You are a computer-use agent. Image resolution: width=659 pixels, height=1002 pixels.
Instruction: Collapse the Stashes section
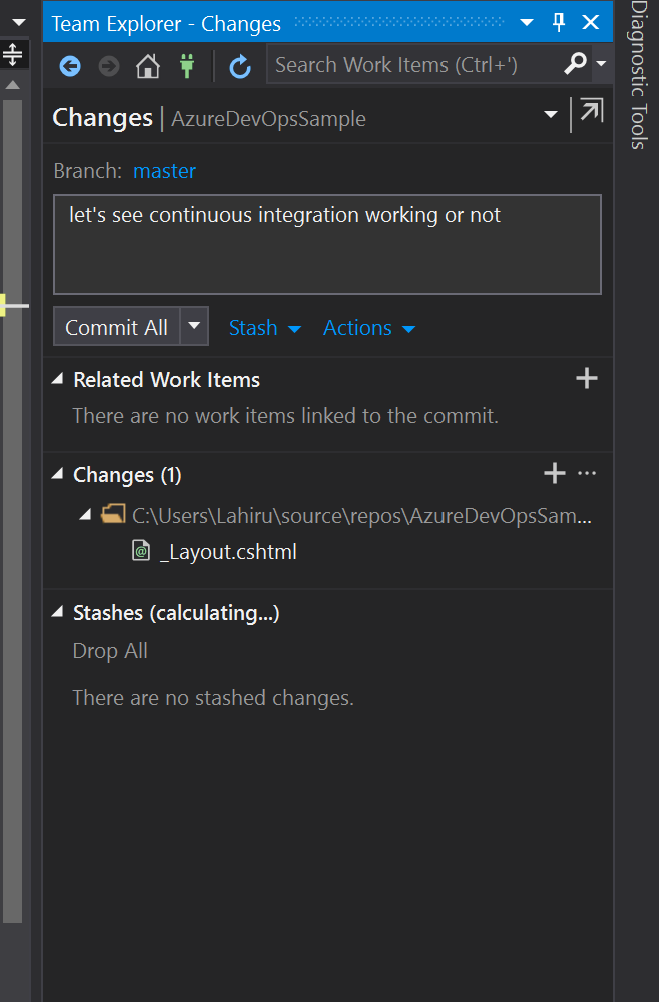[60, 613]
